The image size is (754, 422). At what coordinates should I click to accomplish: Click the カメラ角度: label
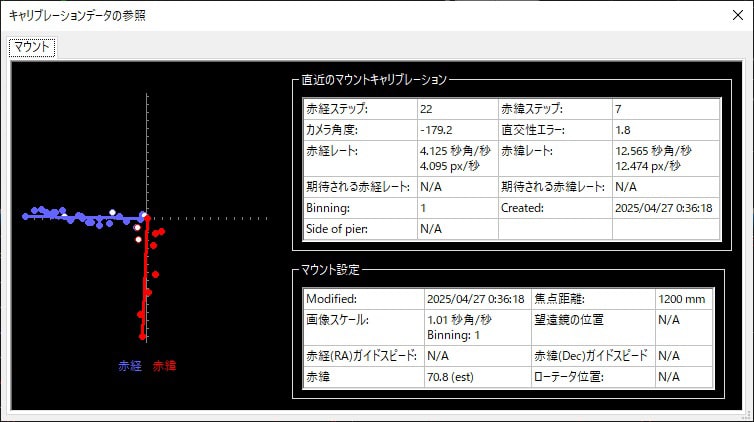click(332, 130)
